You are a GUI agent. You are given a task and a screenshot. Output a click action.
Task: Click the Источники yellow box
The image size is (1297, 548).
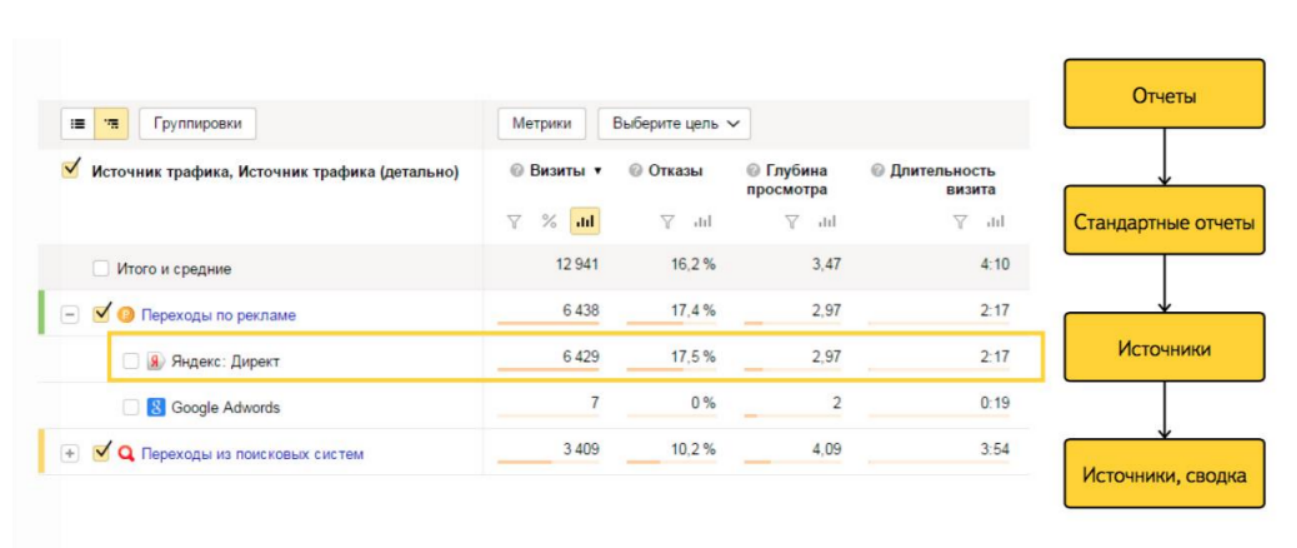[1164, 349]
